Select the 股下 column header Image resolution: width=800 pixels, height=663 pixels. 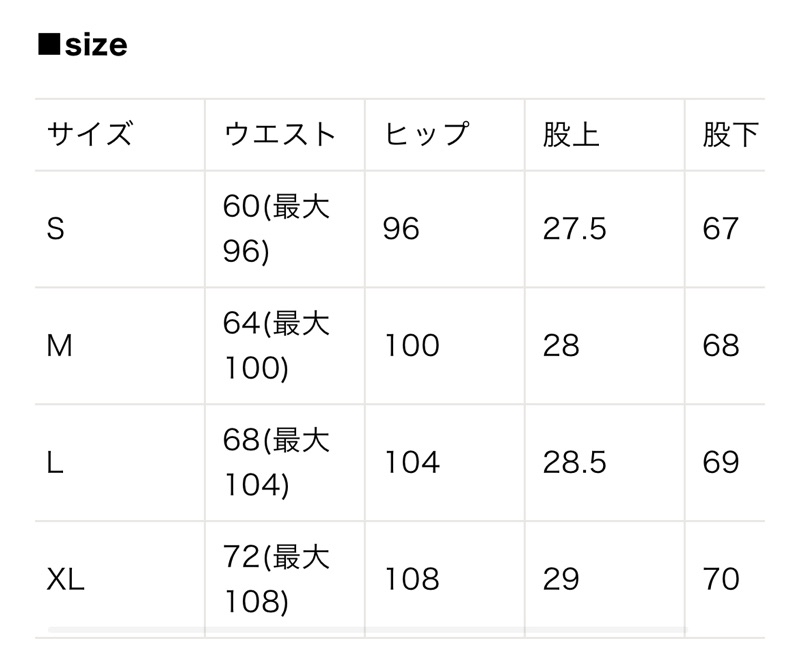(x=731, y=134)
